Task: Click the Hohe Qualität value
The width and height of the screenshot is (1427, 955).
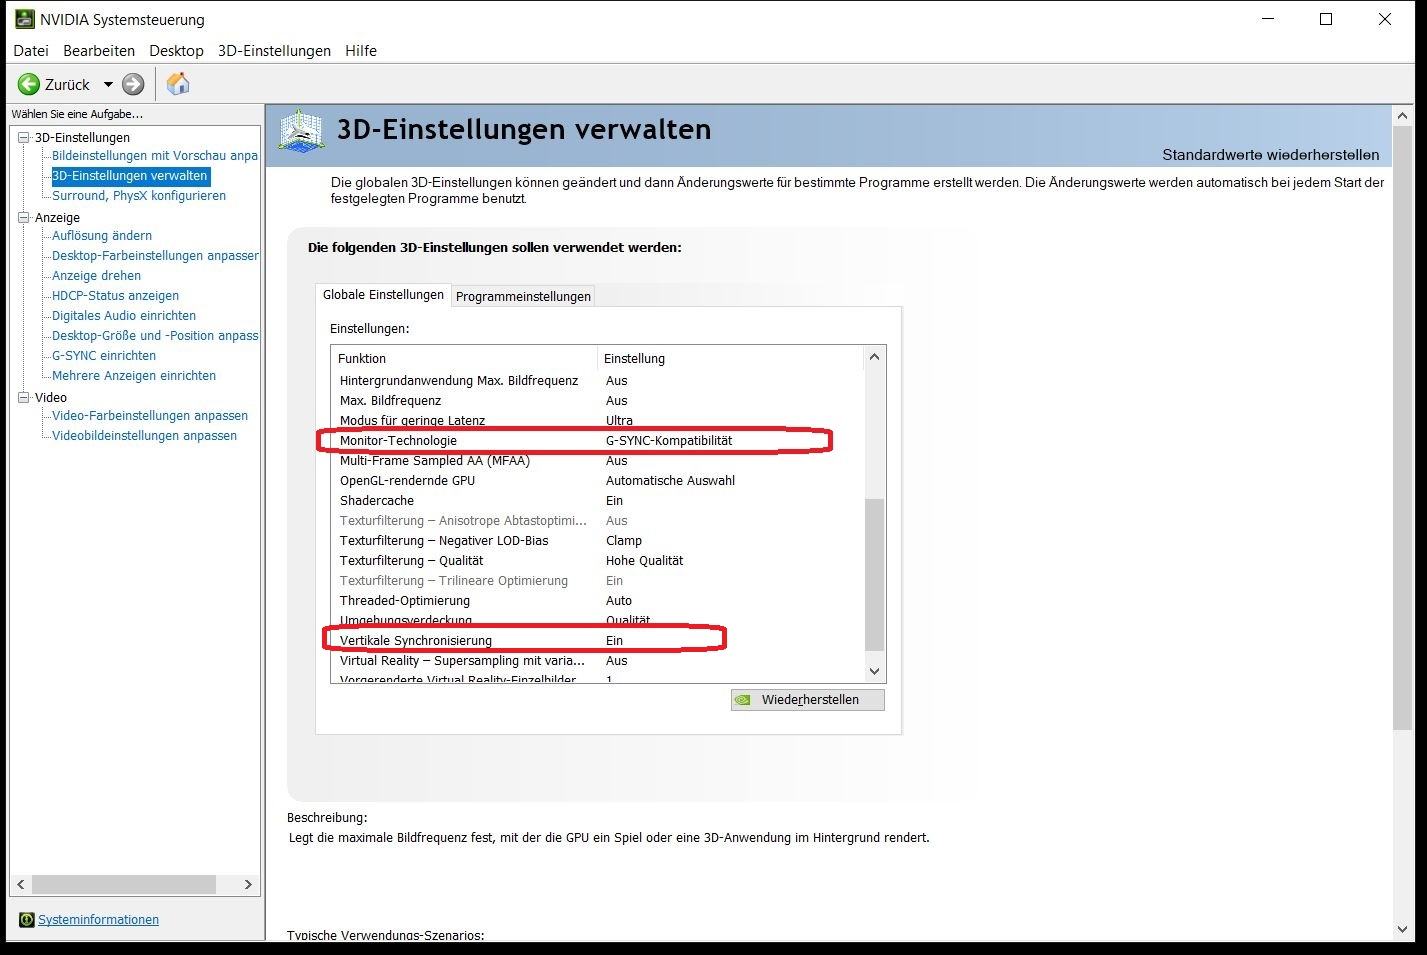Action: click(x=644, y=561)
